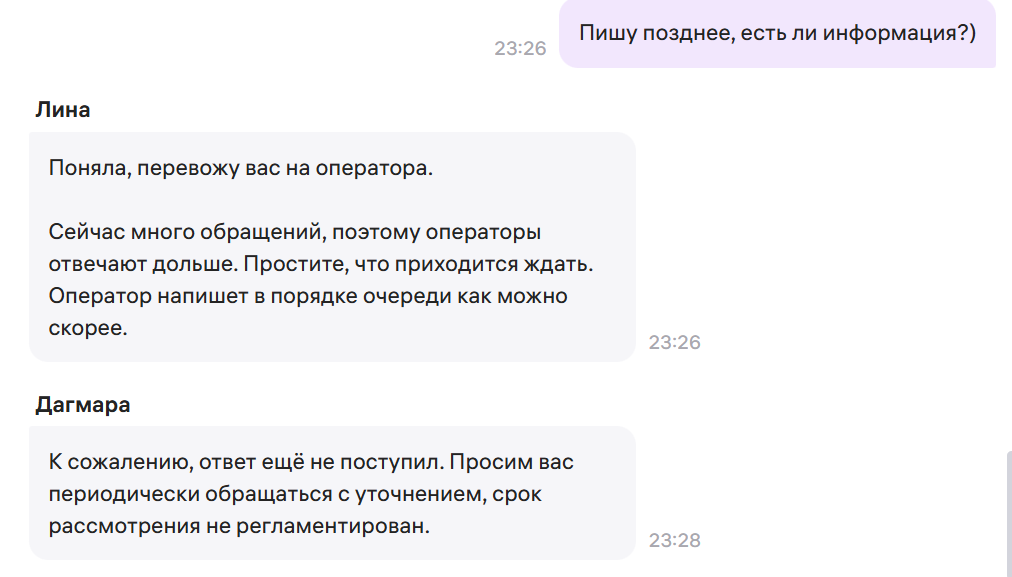The height and width of the screenshot is (577, 1012).
Task: Click the sender name Лина
Action: (x=62, y=110)
